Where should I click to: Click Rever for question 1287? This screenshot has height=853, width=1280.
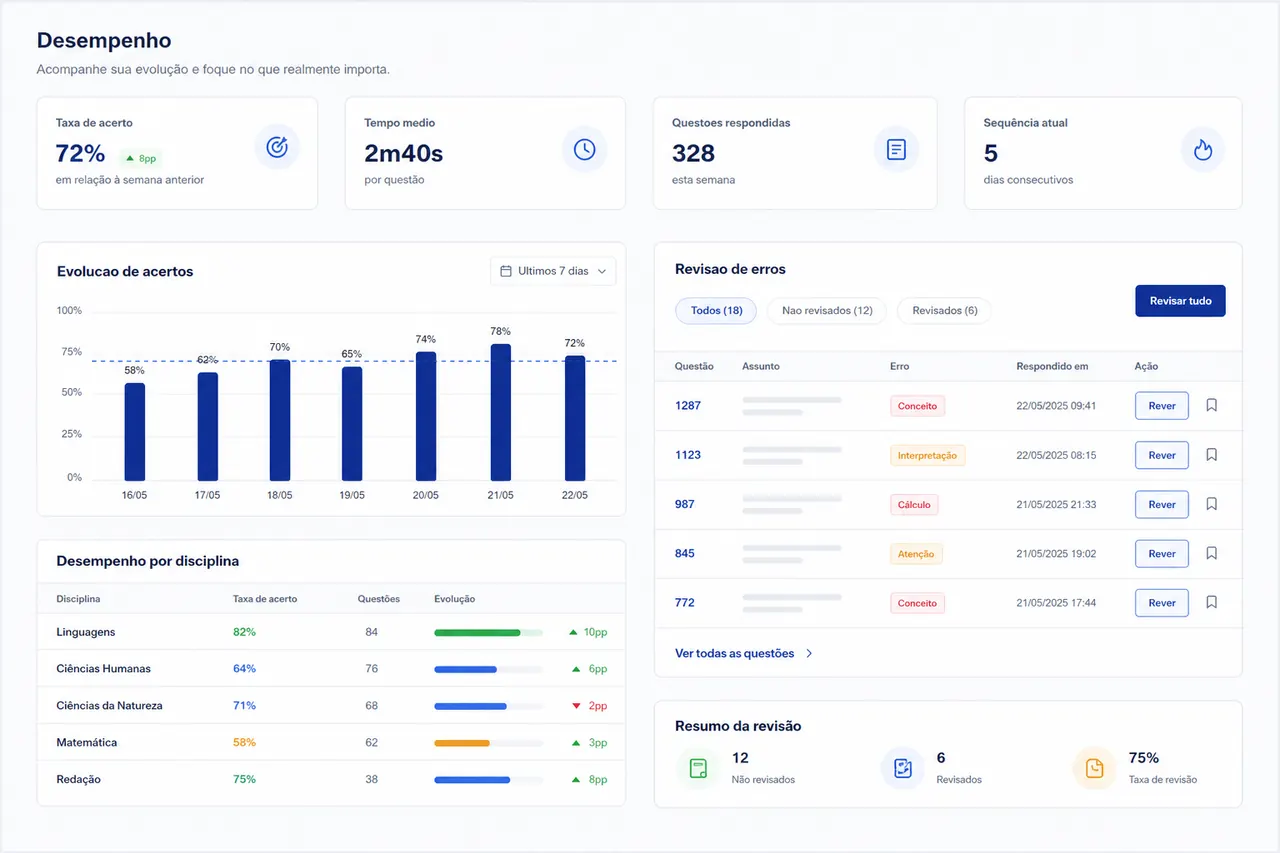point(1162,406)
